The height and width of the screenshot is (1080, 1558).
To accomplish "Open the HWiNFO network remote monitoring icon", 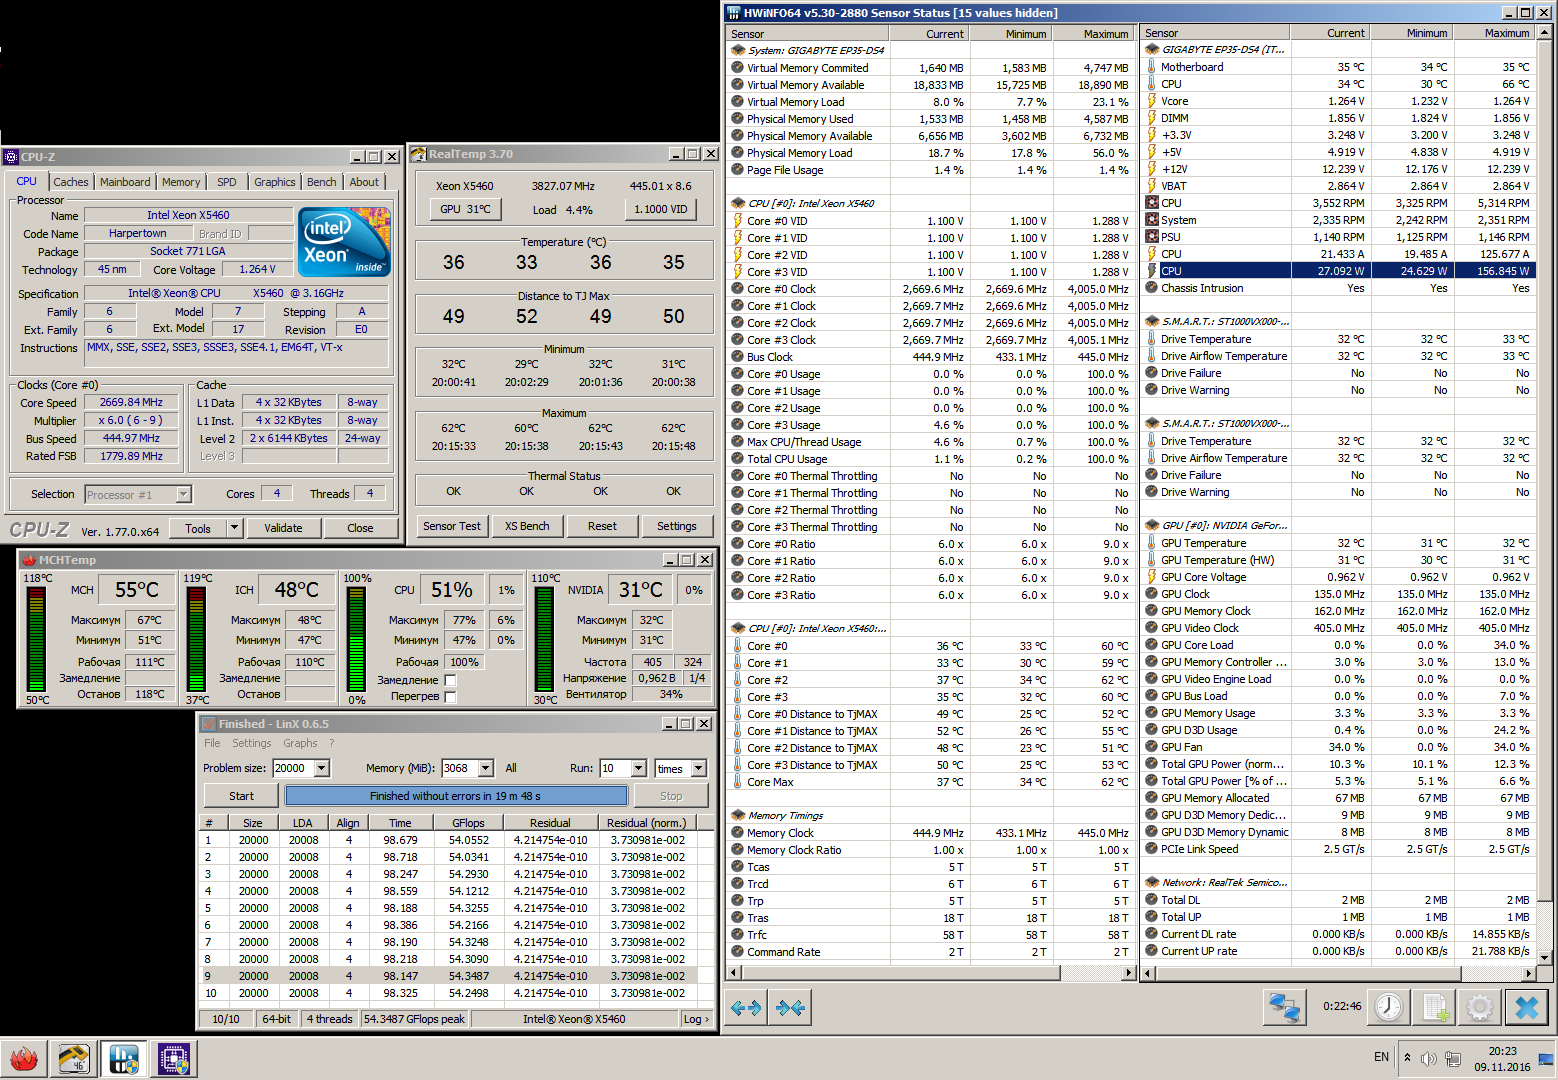I will tap(1284, 1007).
